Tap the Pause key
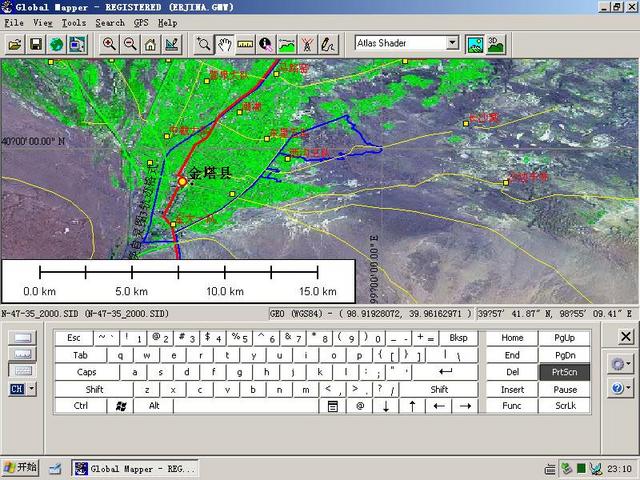 click(x=565, y=389)
